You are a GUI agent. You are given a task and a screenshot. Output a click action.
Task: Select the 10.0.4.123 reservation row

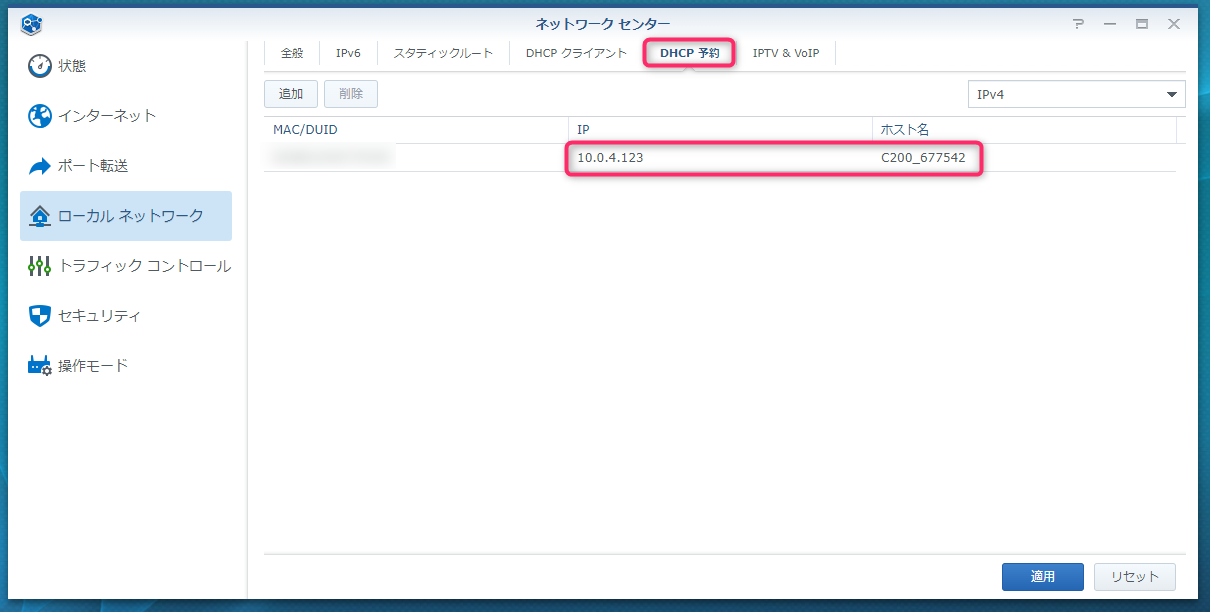coord(720,158)
